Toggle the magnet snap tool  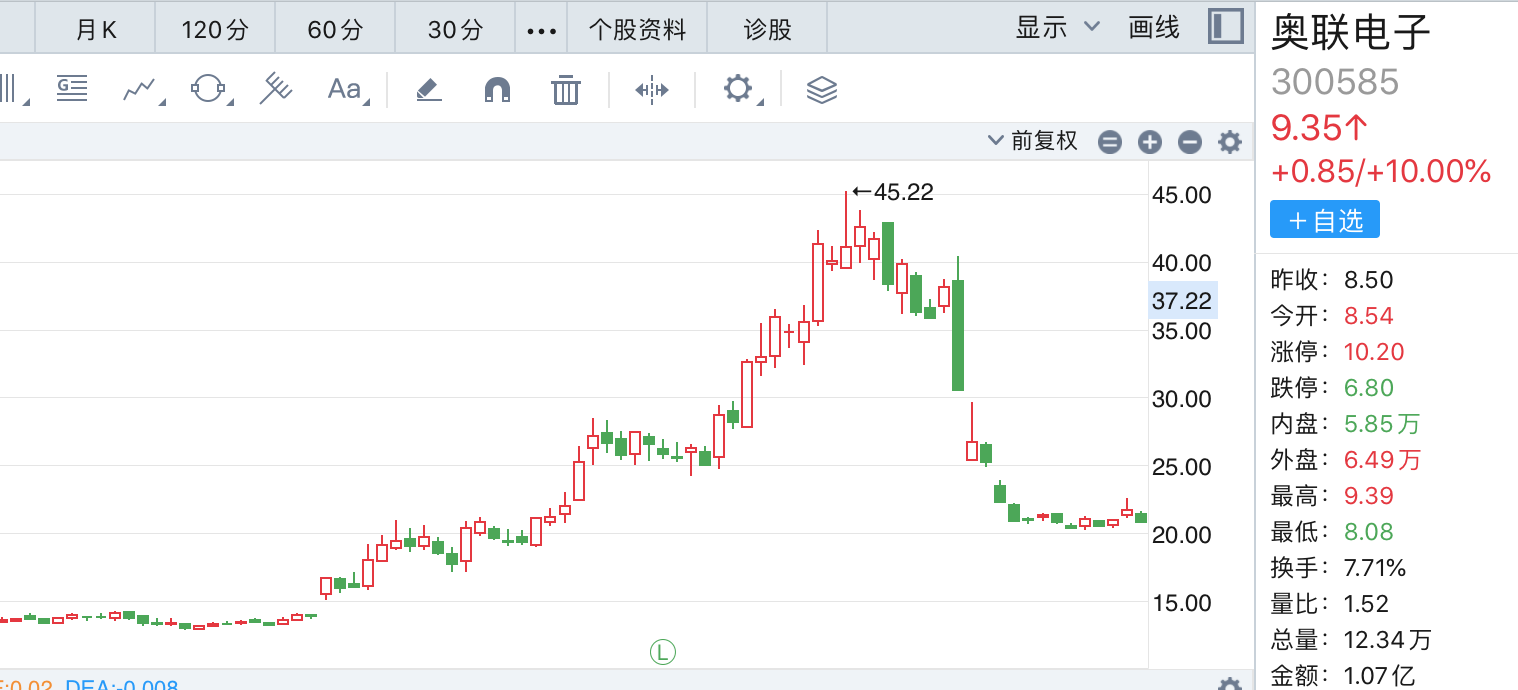(497, 90)
